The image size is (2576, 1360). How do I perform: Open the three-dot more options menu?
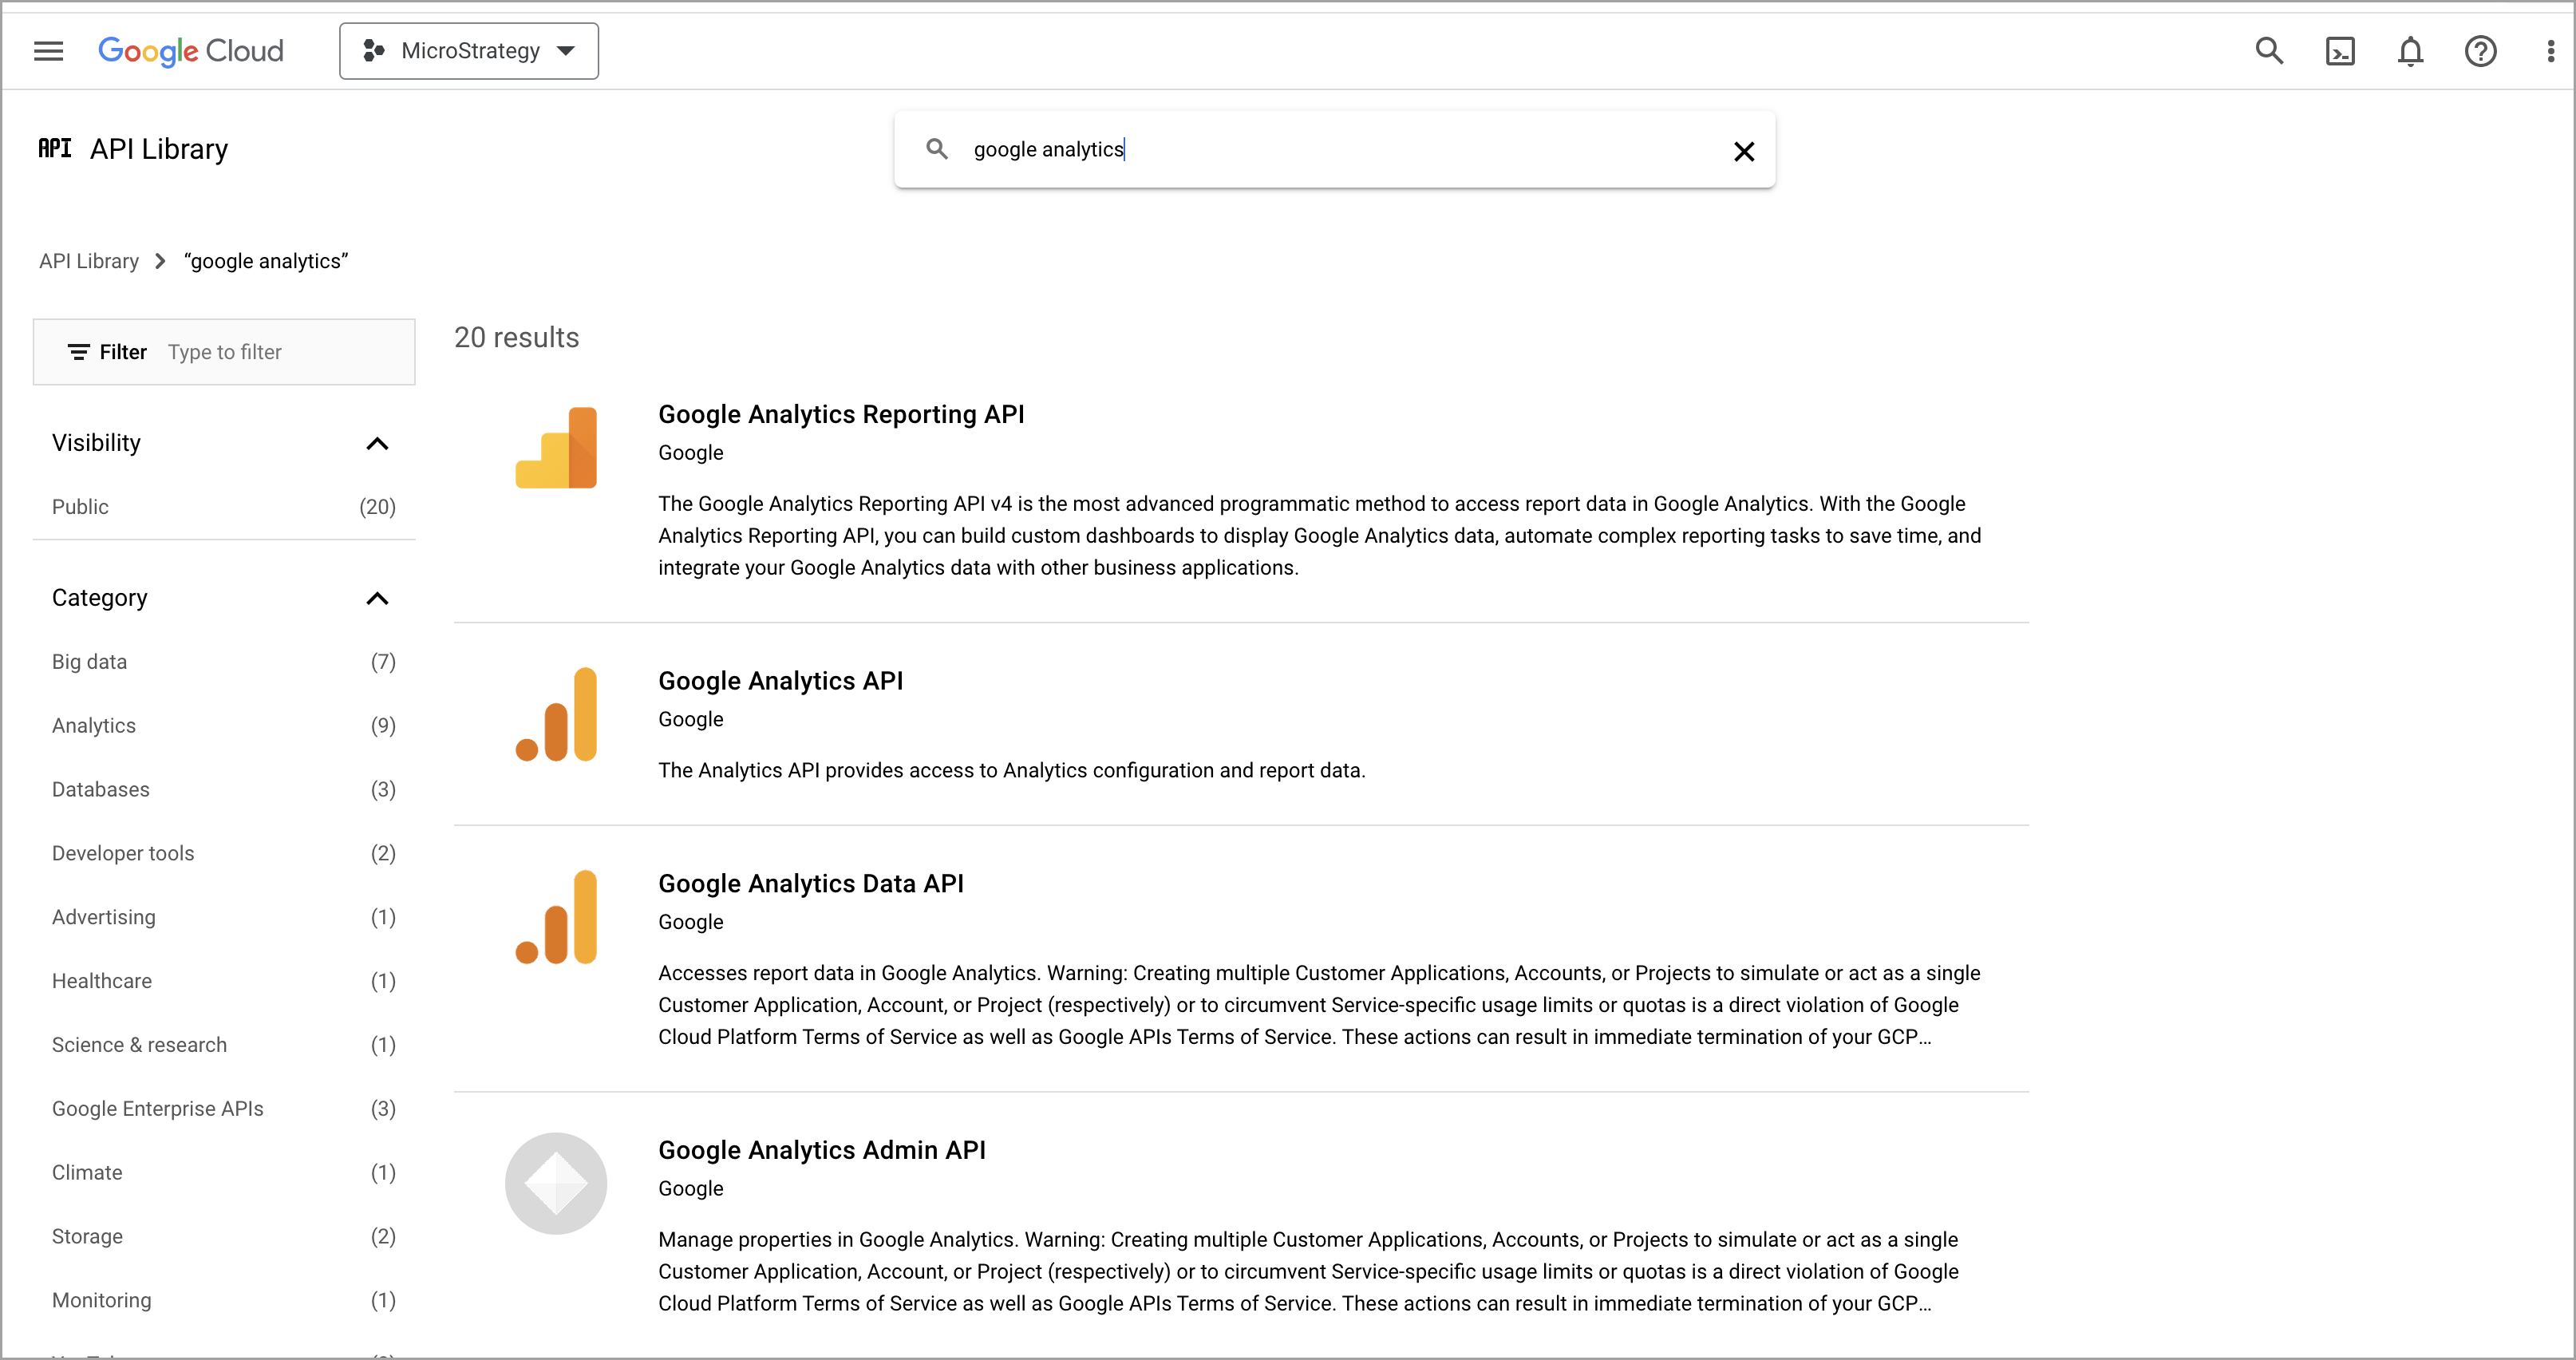coord(2550,51)
